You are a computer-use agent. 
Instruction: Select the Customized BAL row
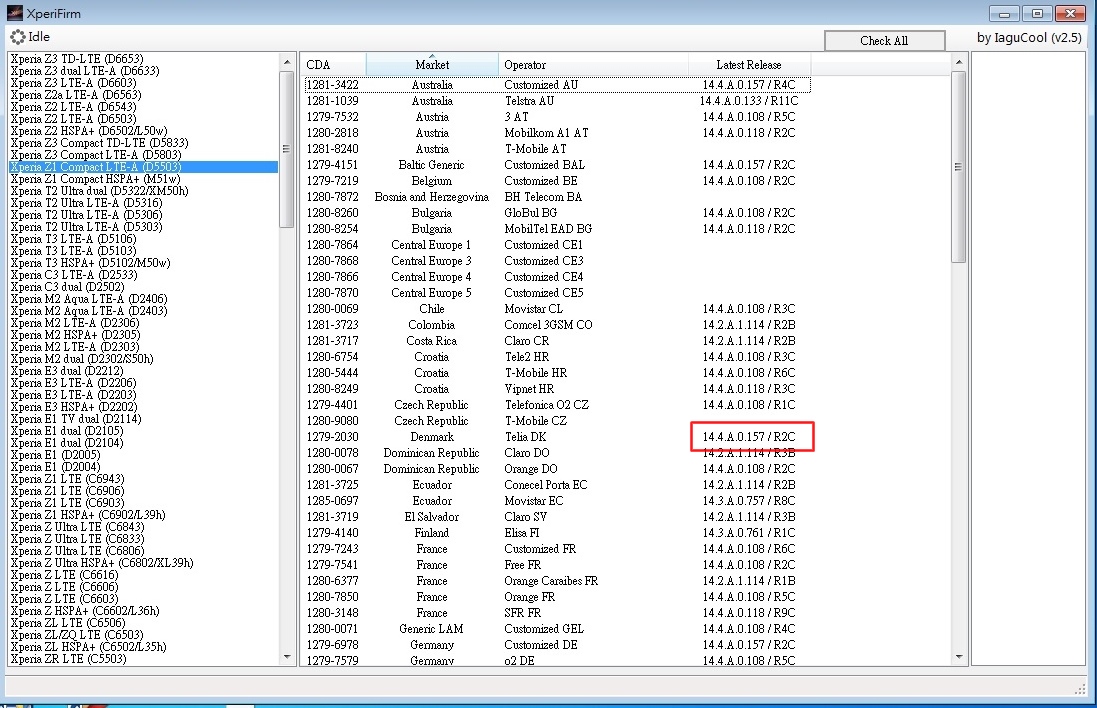tap(557, 165)
